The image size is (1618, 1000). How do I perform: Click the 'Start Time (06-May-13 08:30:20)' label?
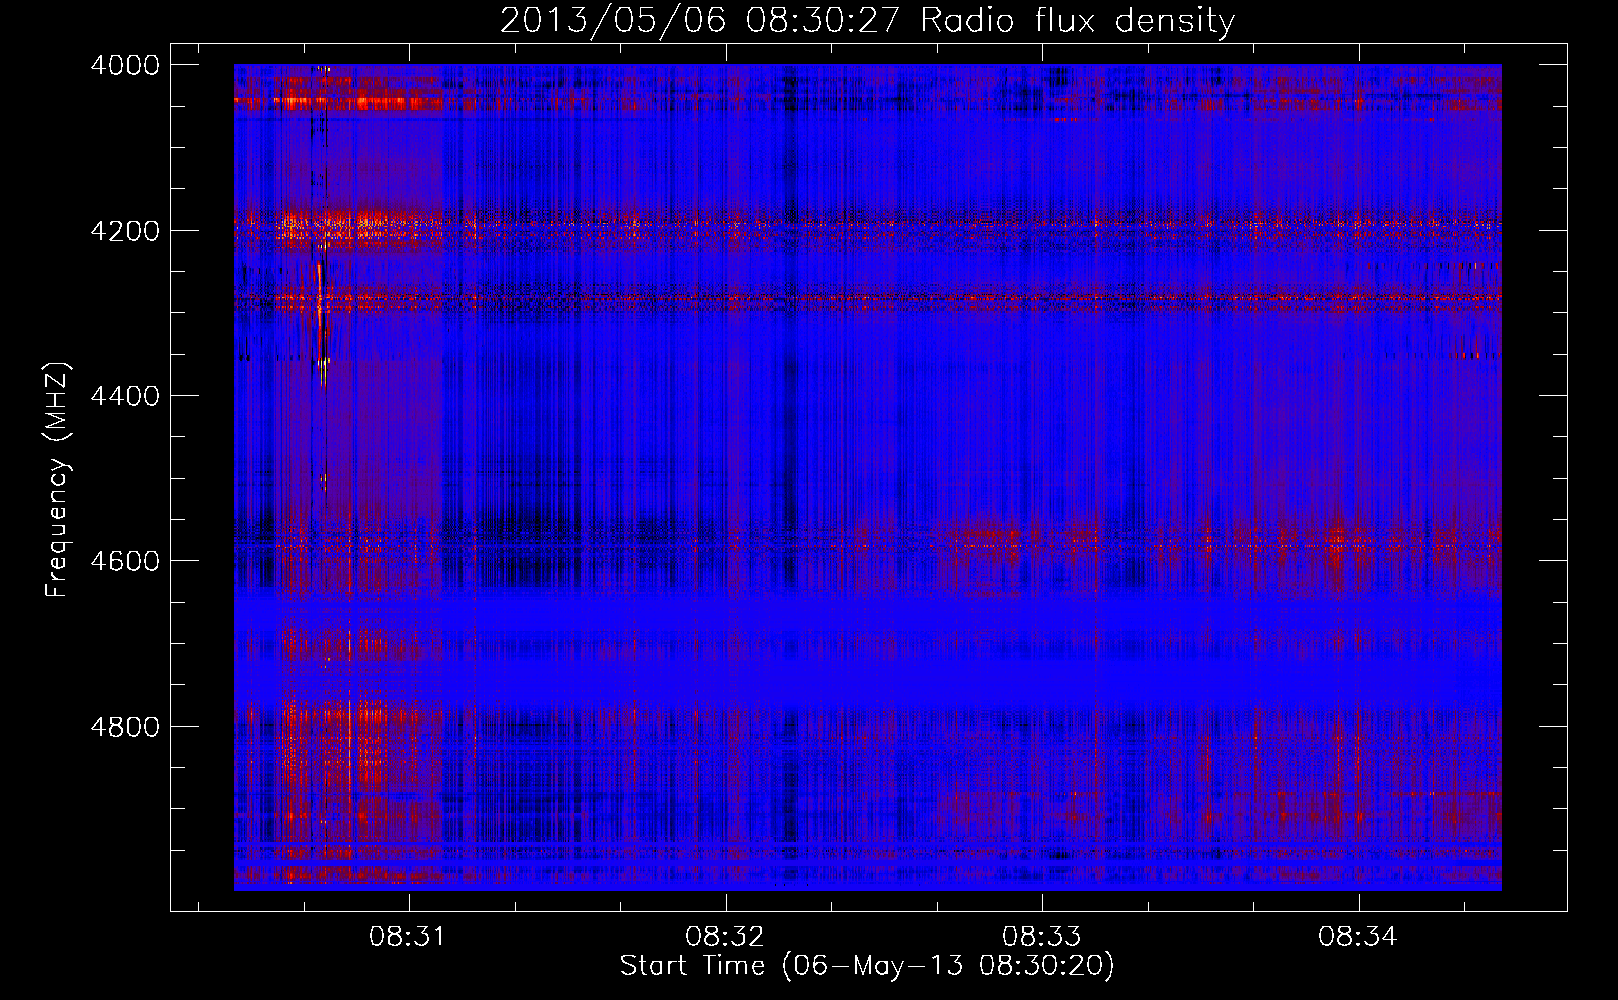pyautogui.click(x=867, y=966)
